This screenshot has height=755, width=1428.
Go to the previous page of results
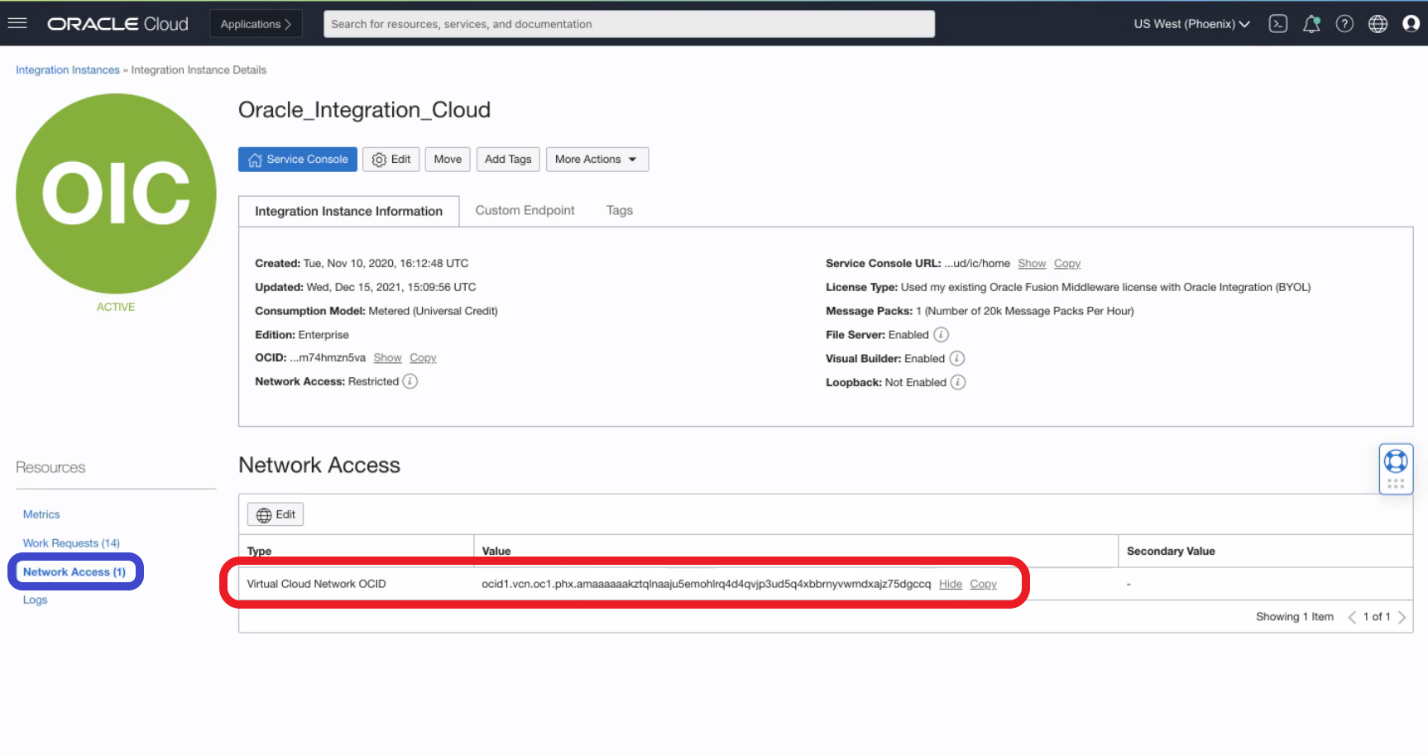(x=1352, y=617)
